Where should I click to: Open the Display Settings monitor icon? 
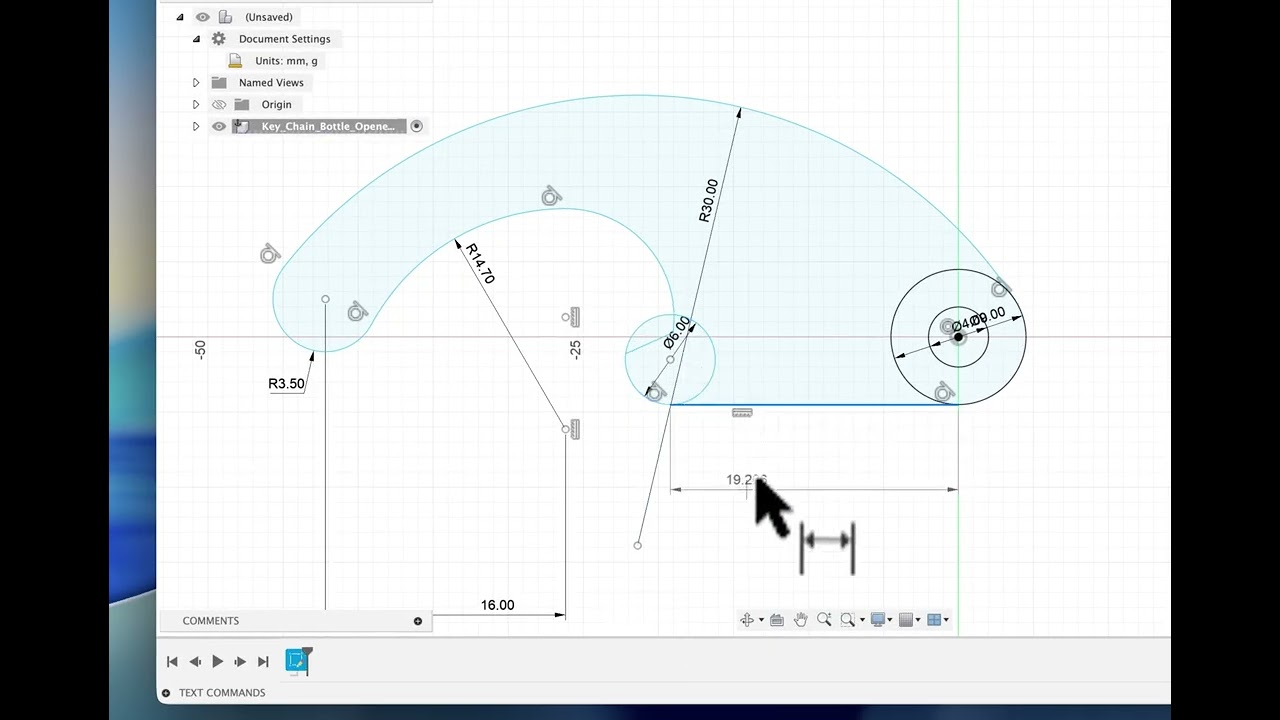coord(878,620)
